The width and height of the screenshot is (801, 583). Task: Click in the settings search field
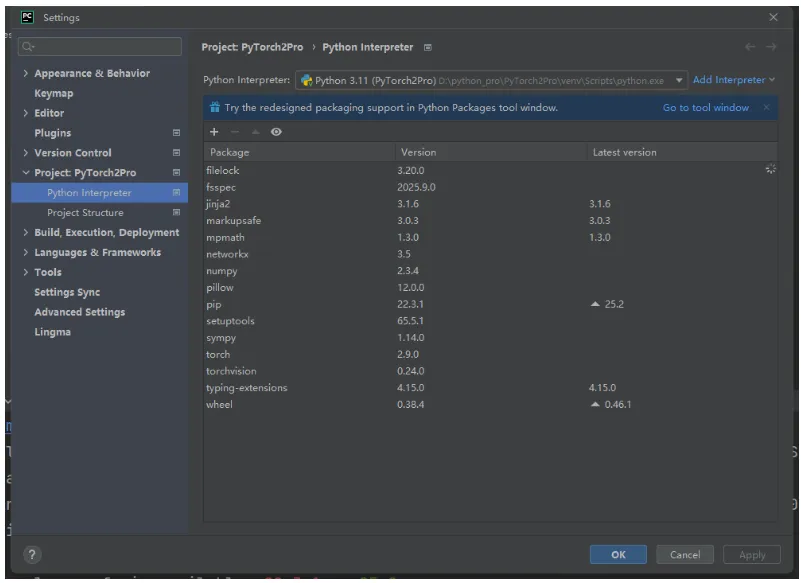pos(100,46)
